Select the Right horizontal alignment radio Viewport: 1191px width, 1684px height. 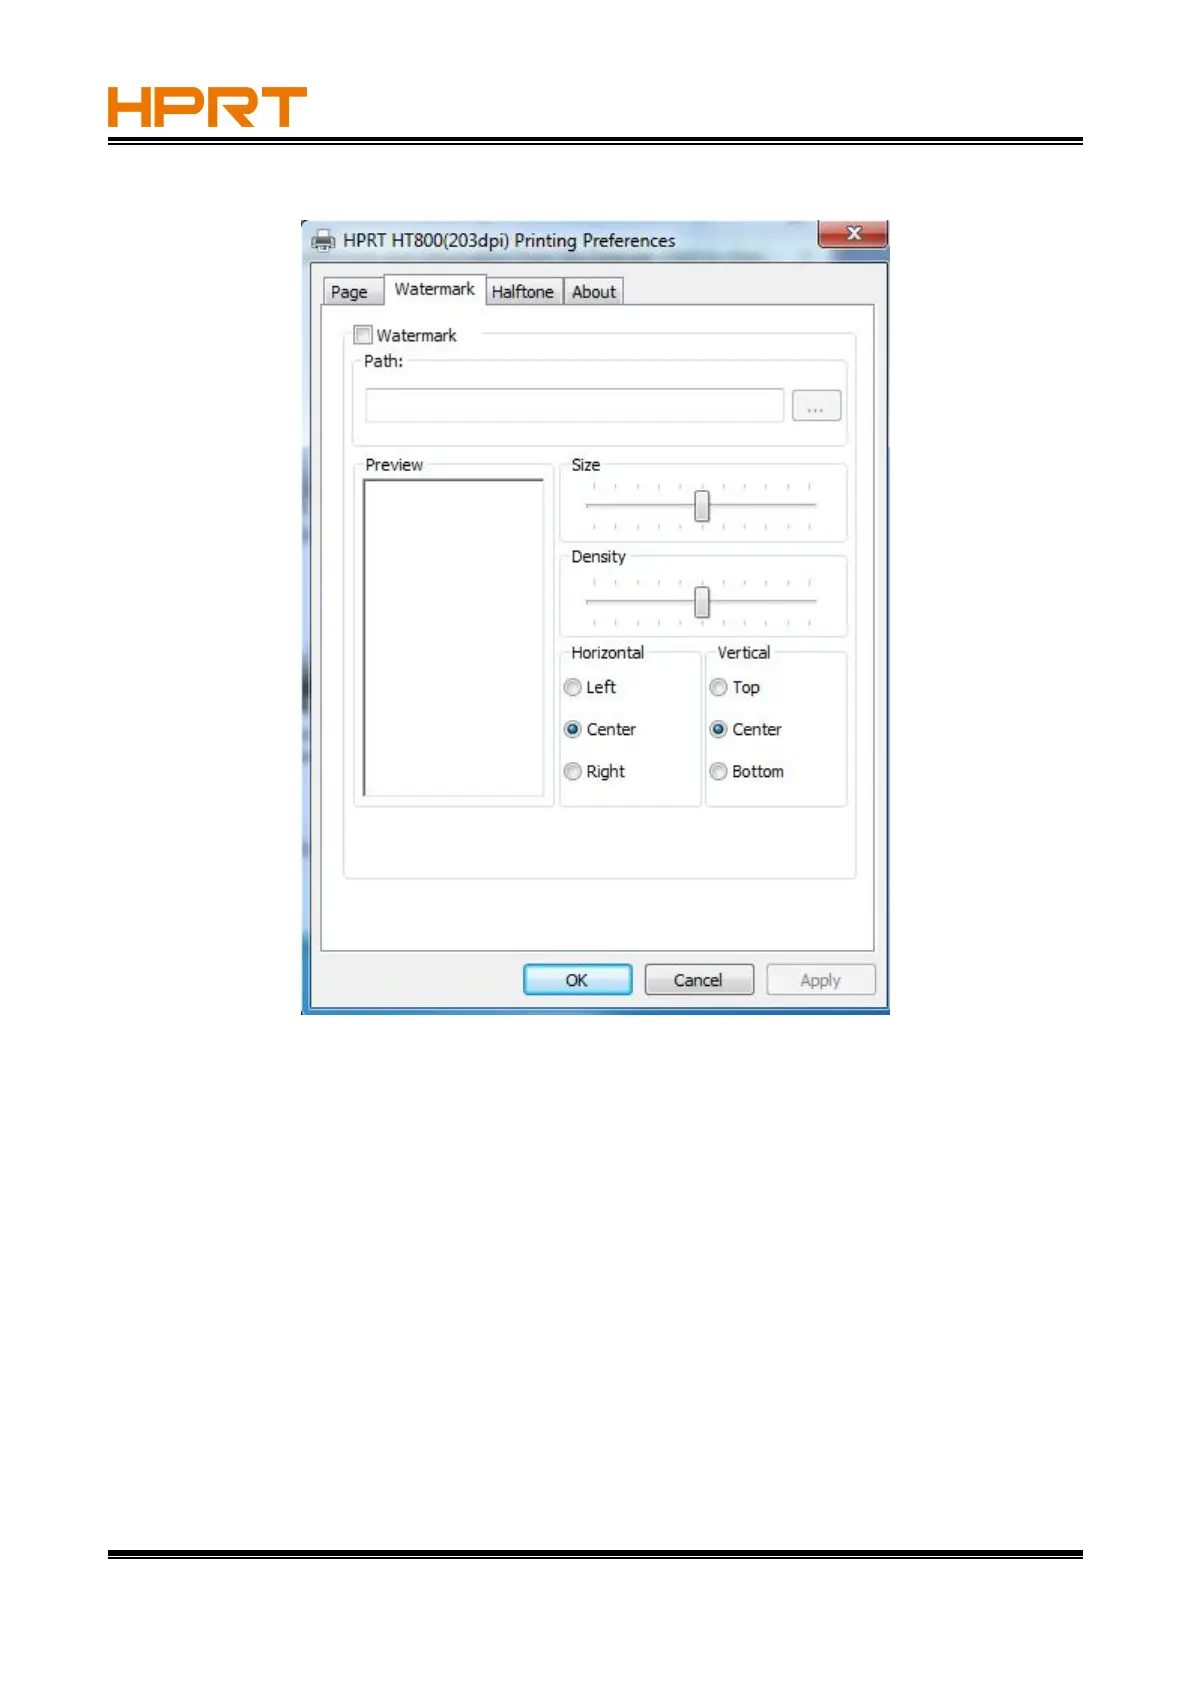(573, 771)
